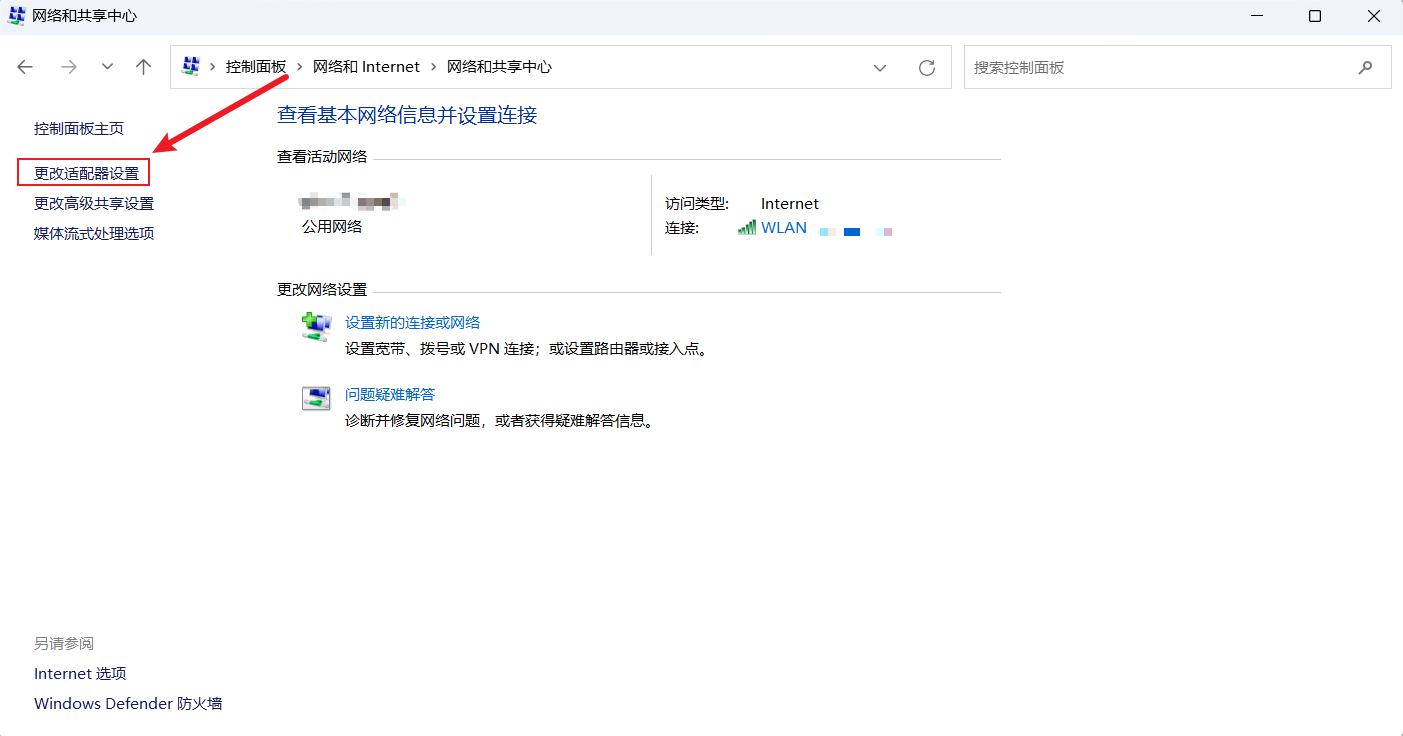Viewport: 1403px width, 736px height.
Task: Click the new connection setup icon
Action: (x=316, y=327)
